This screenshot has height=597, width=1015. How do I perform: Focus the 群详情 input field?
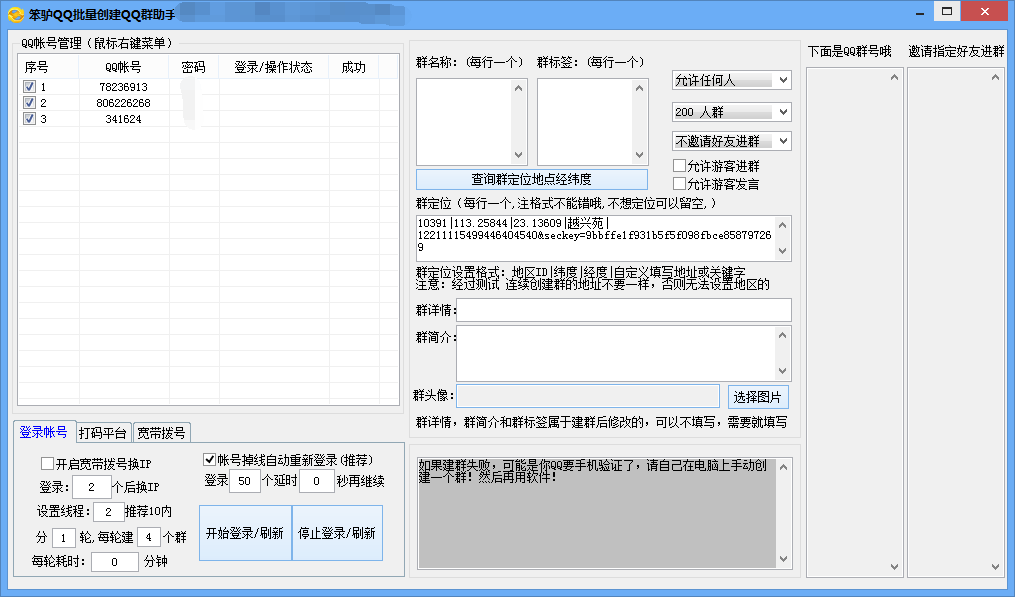pos(624,310)
